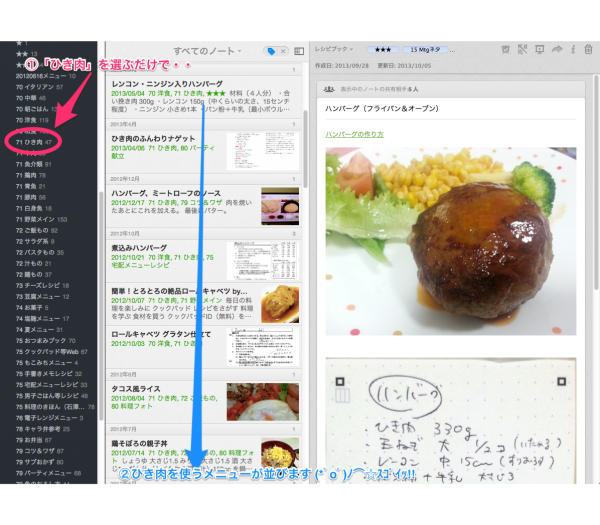Viewport: 600px width, 525px height.
Task: Select the 71 白身魚 tag
Action: click(x=34, y=209)
